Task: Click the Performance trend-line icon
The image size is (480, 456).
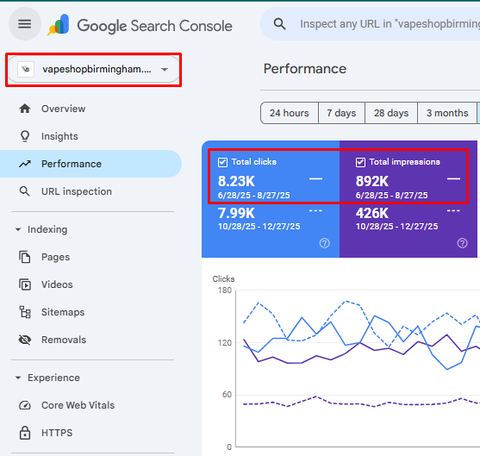Action: pos(25,164)
